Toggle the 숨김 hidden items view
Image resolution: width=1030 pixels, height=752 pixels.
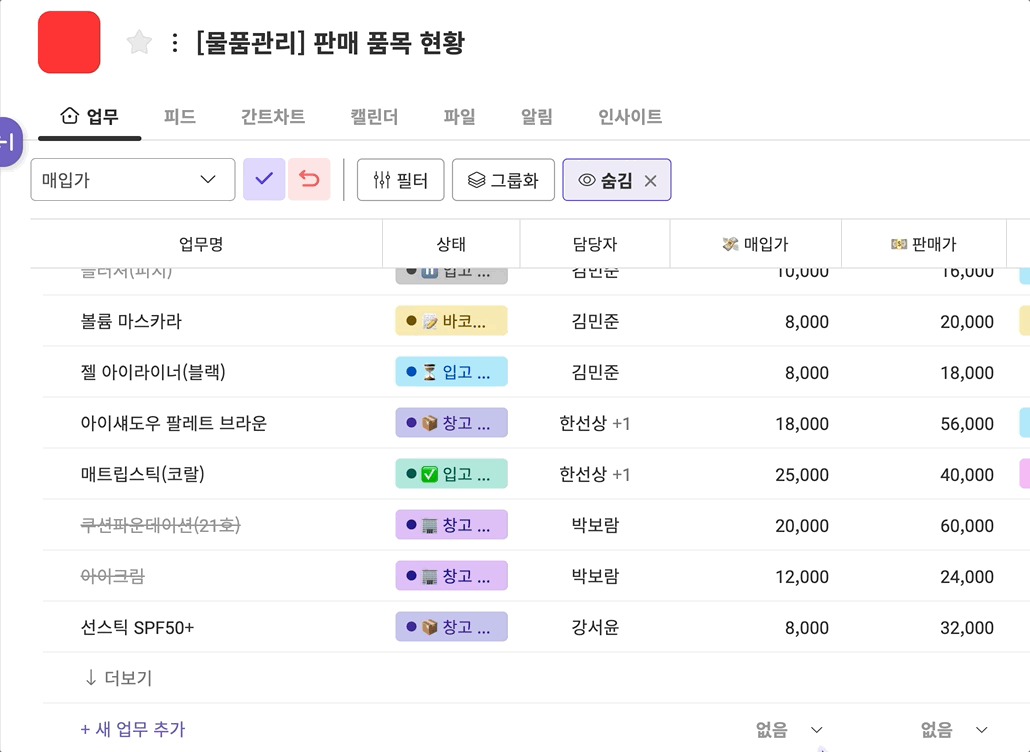[x=606, y=180]
